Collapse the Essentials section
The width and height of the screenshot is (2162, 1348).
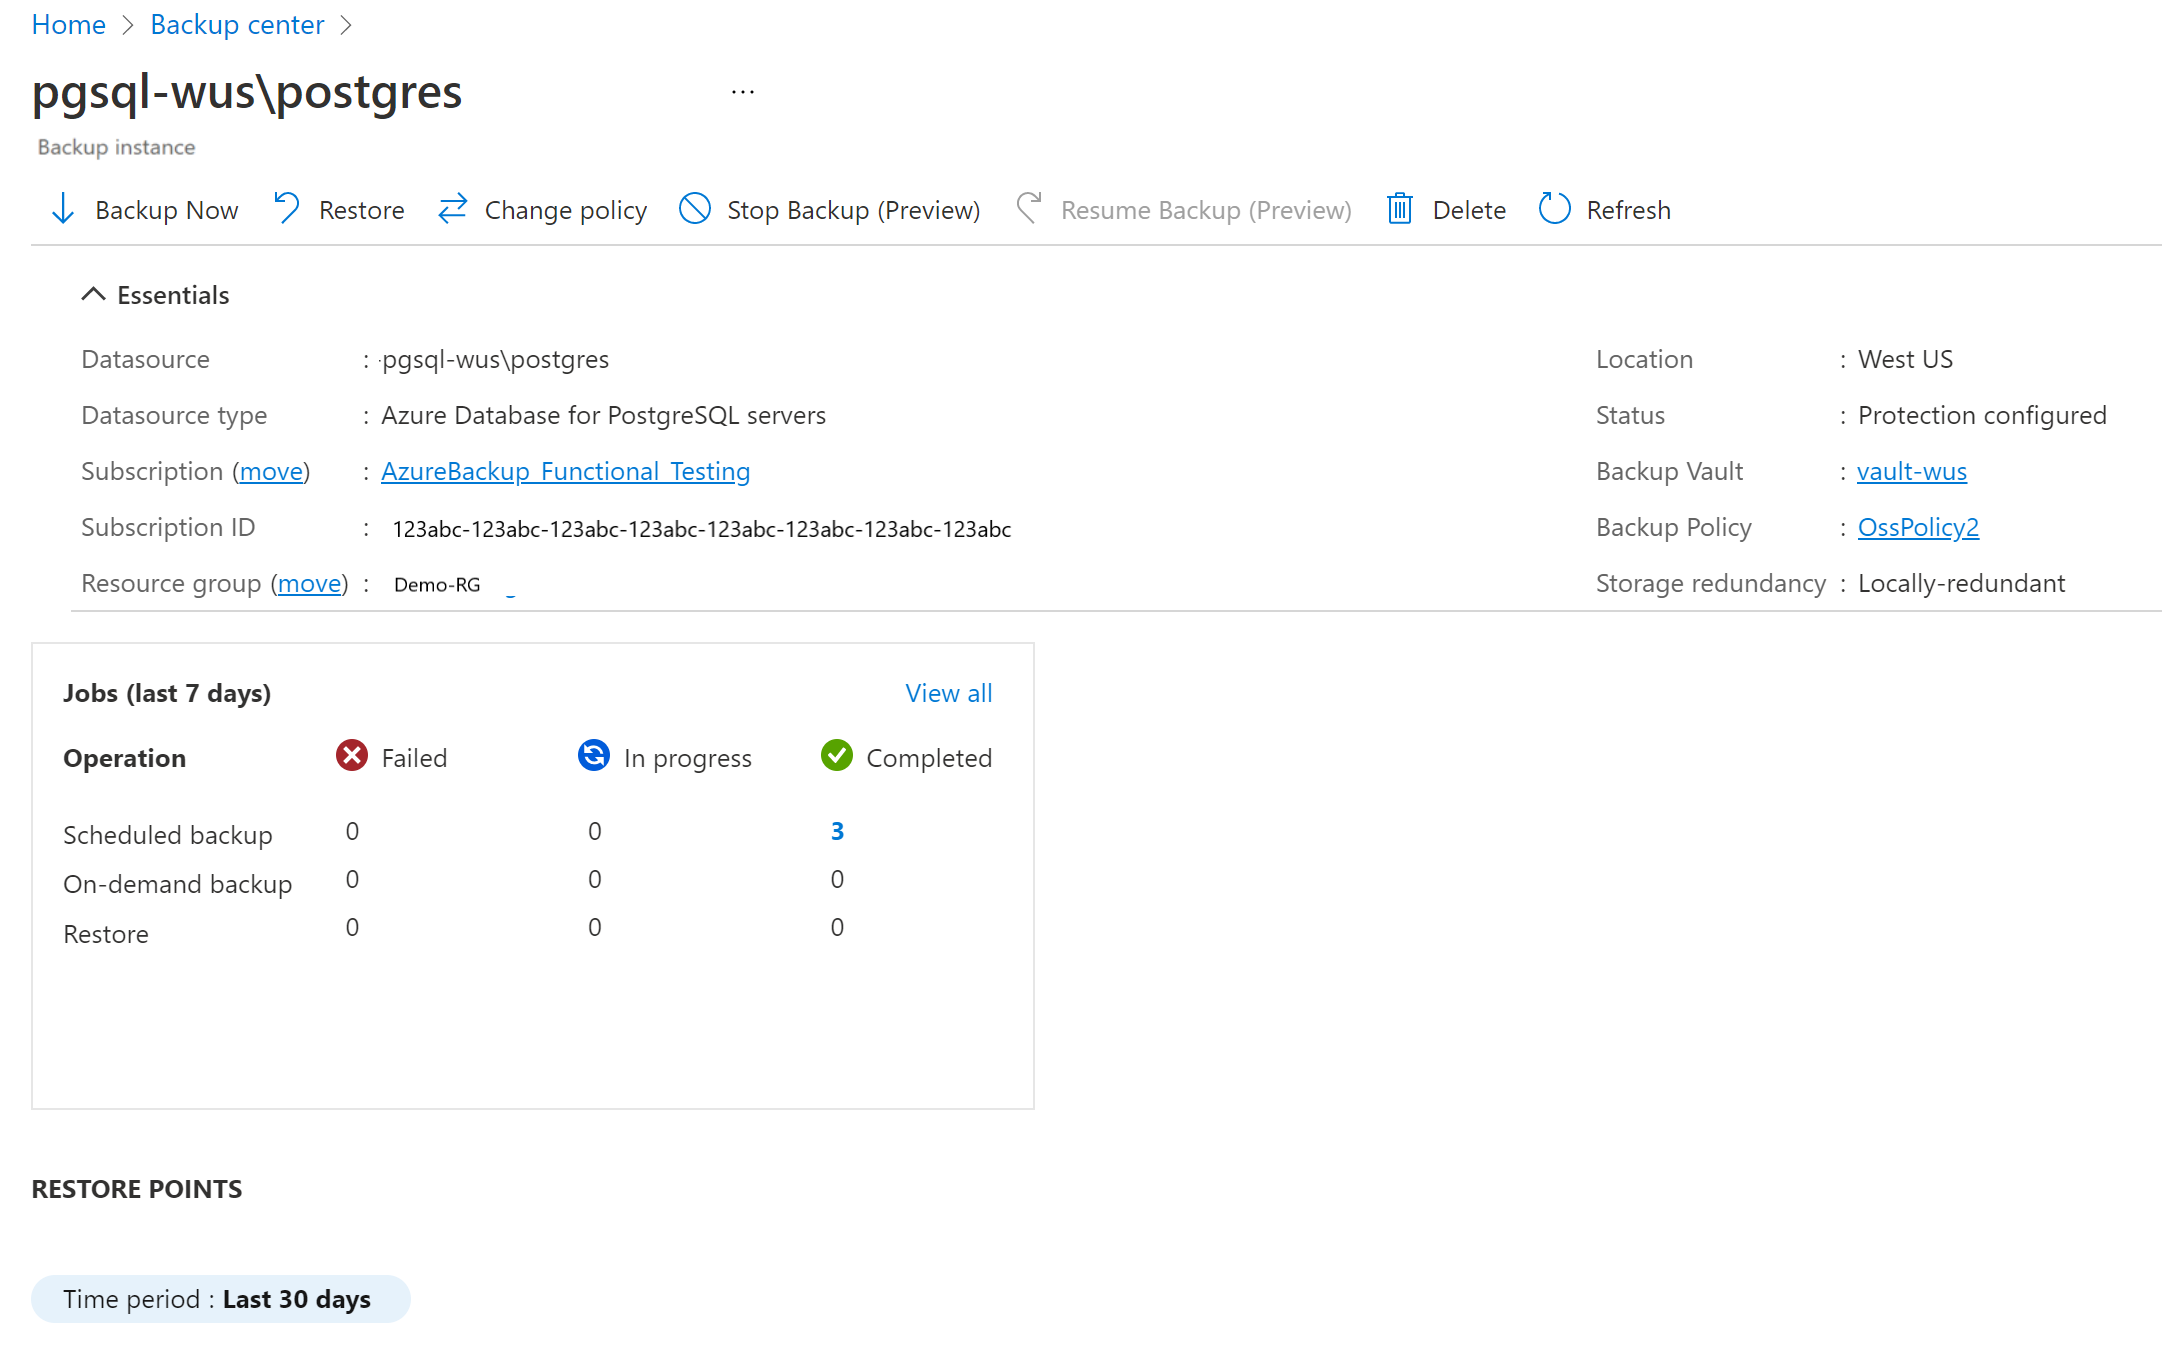[x=95, y=294]
